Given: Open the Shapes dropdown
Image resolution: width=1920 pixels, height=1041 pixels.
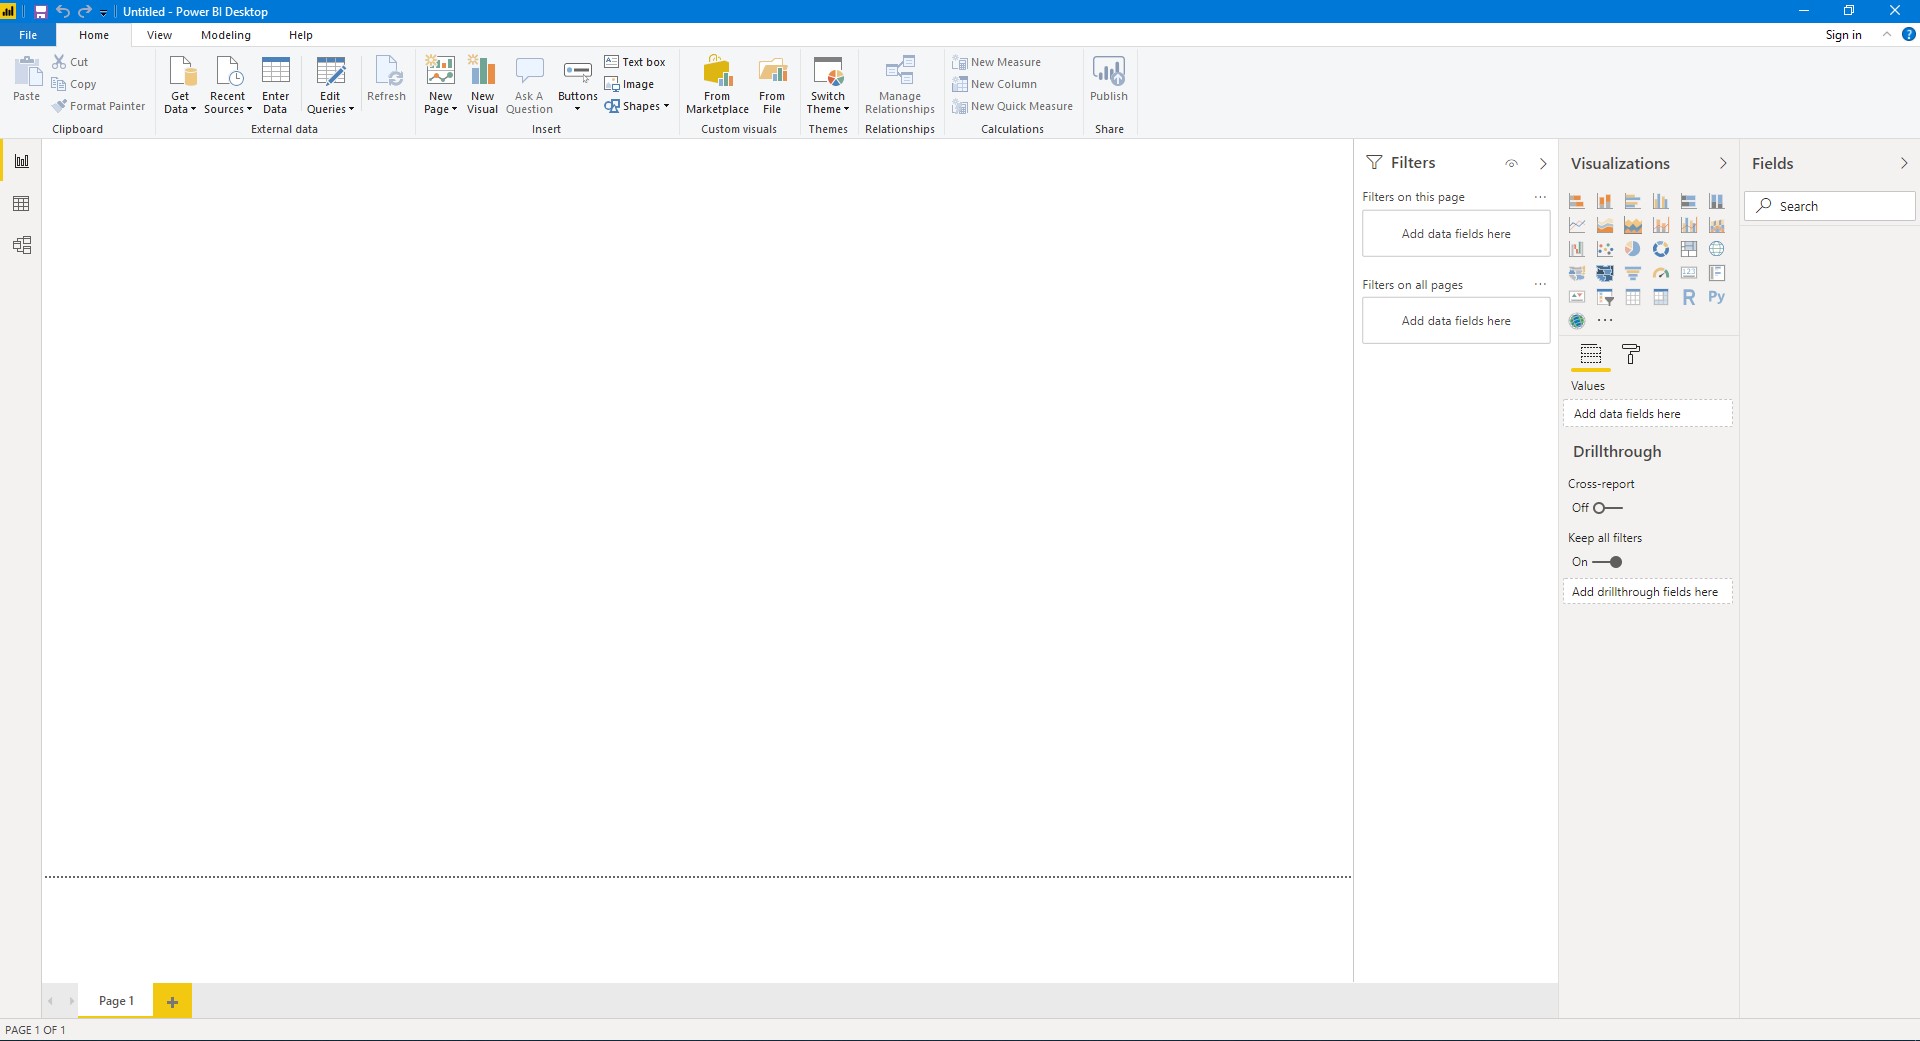Looking at the screenshot, I should click(x=637, y=106).
